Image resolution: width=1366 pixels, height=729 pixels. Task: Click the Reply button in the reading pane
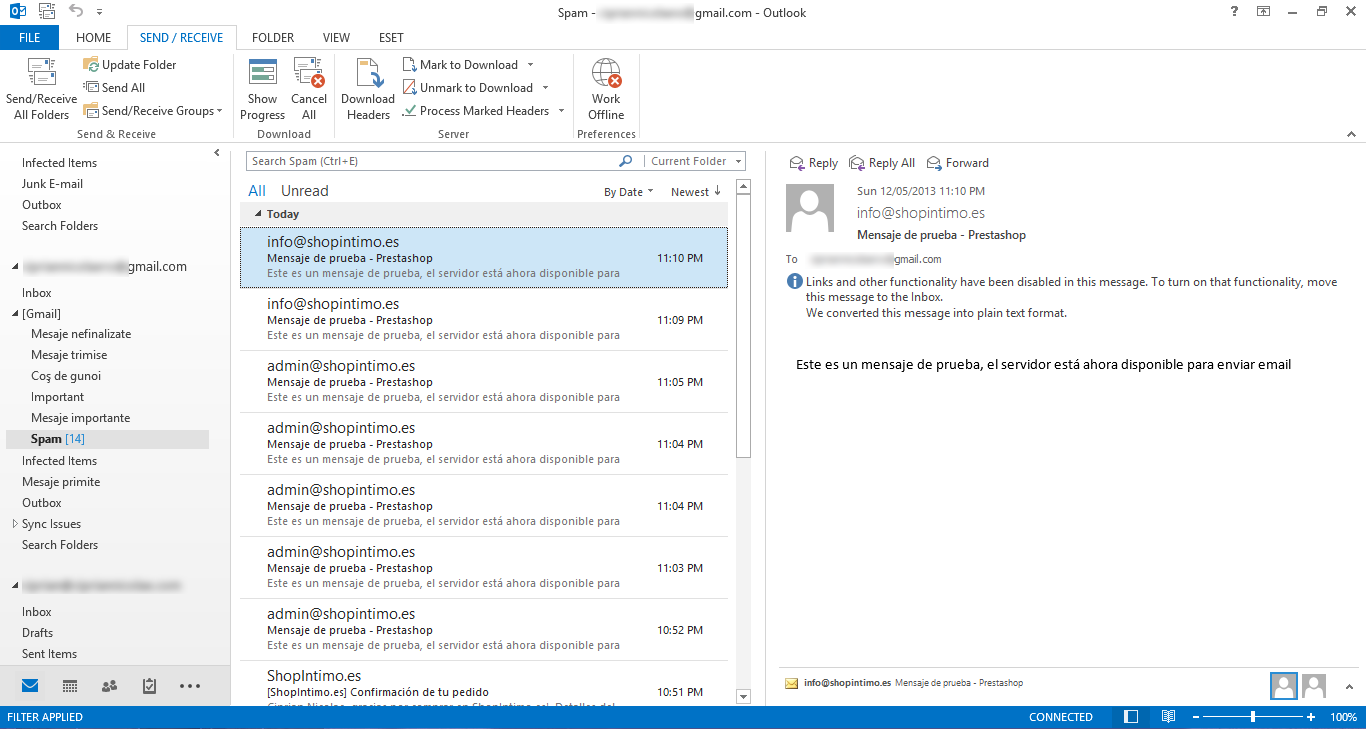coord(813,163)
